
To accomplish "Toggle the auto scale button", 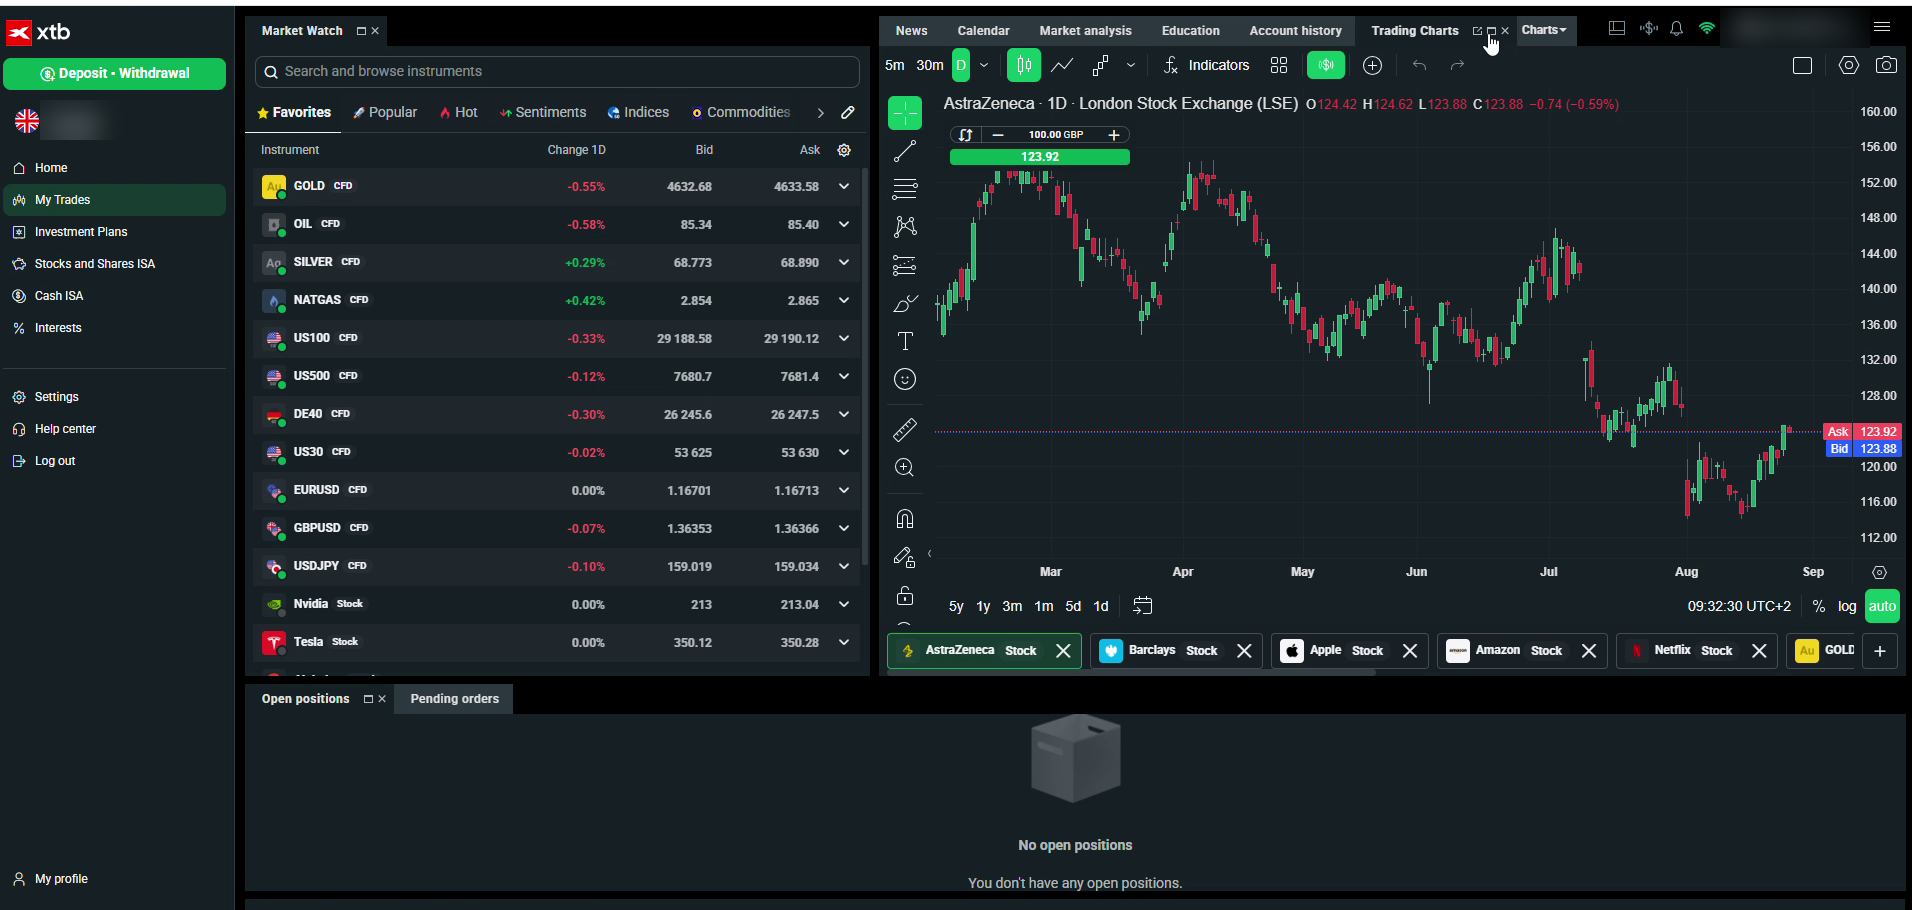I will (x=1882, y=606).
